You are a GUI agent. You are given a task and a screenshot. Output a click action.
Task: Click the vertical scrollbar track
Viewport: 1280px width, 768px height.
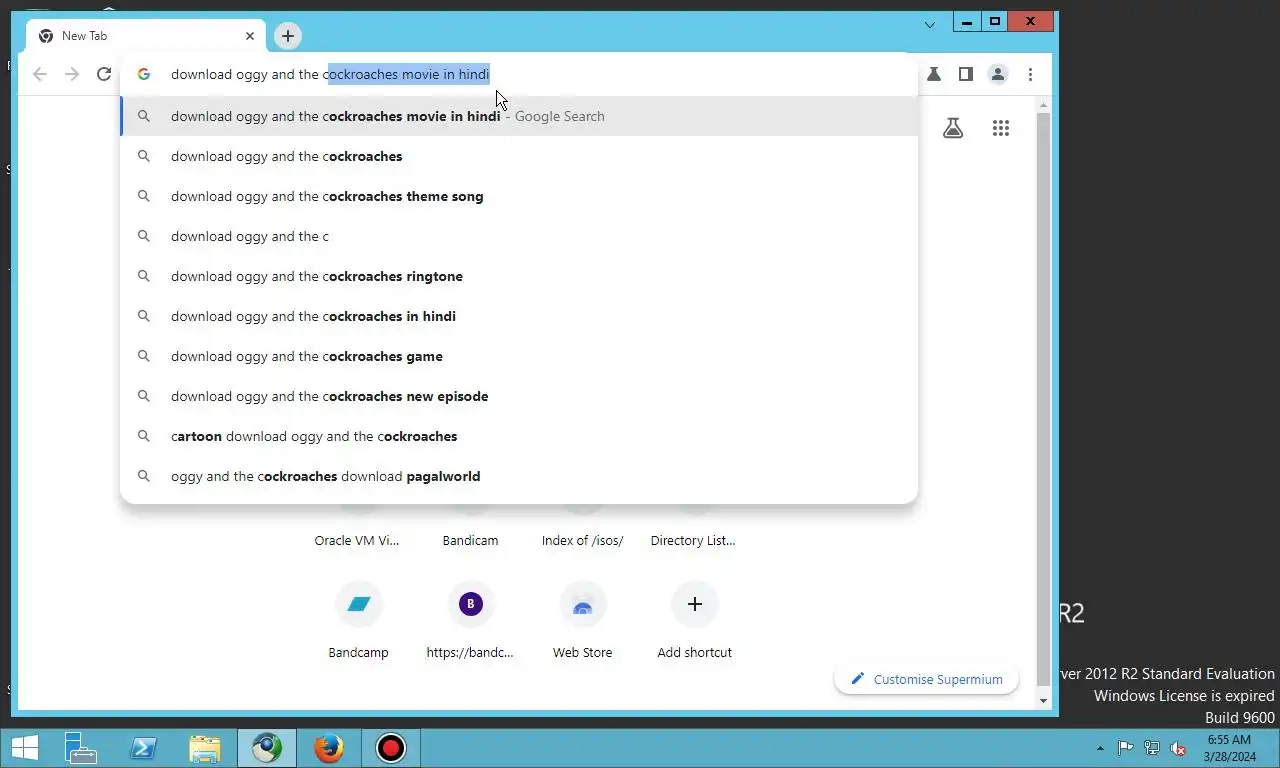click(1044, 400)
